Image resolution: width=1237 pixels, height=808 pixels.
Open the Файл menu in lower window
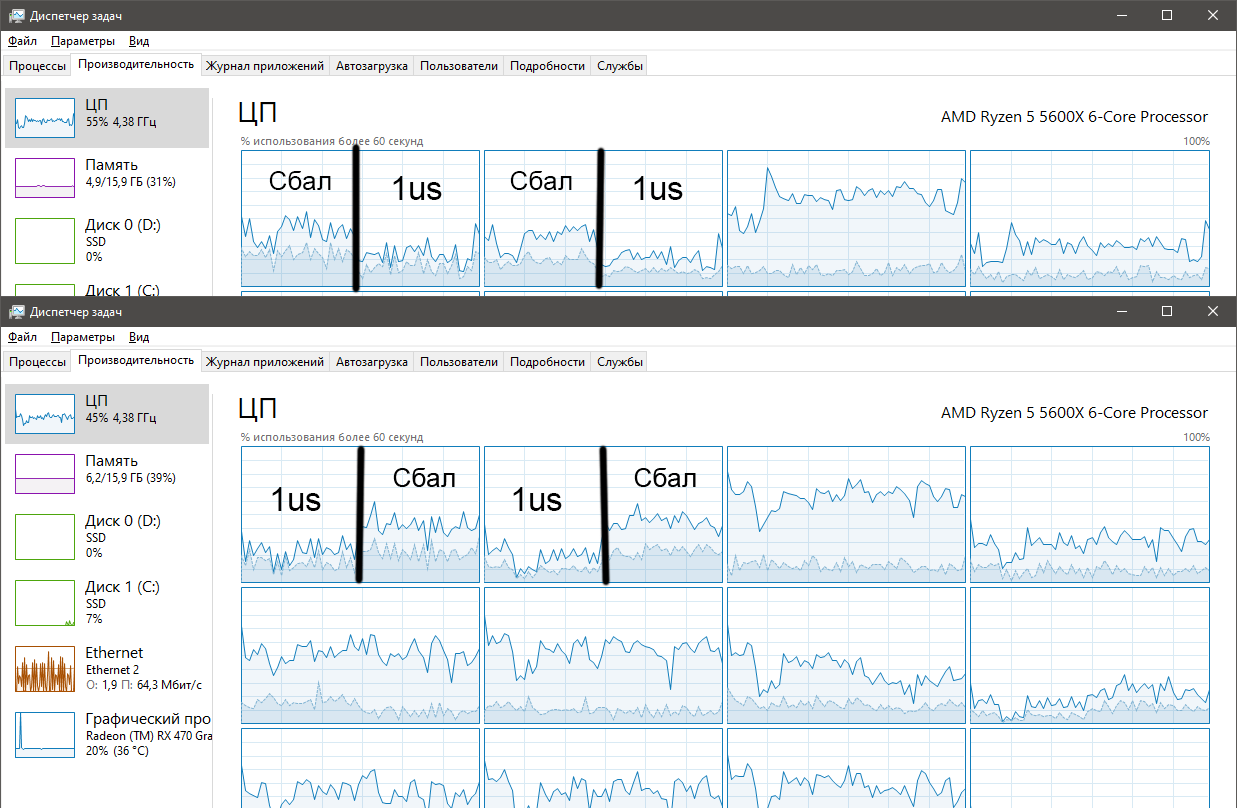pos(22,337)
